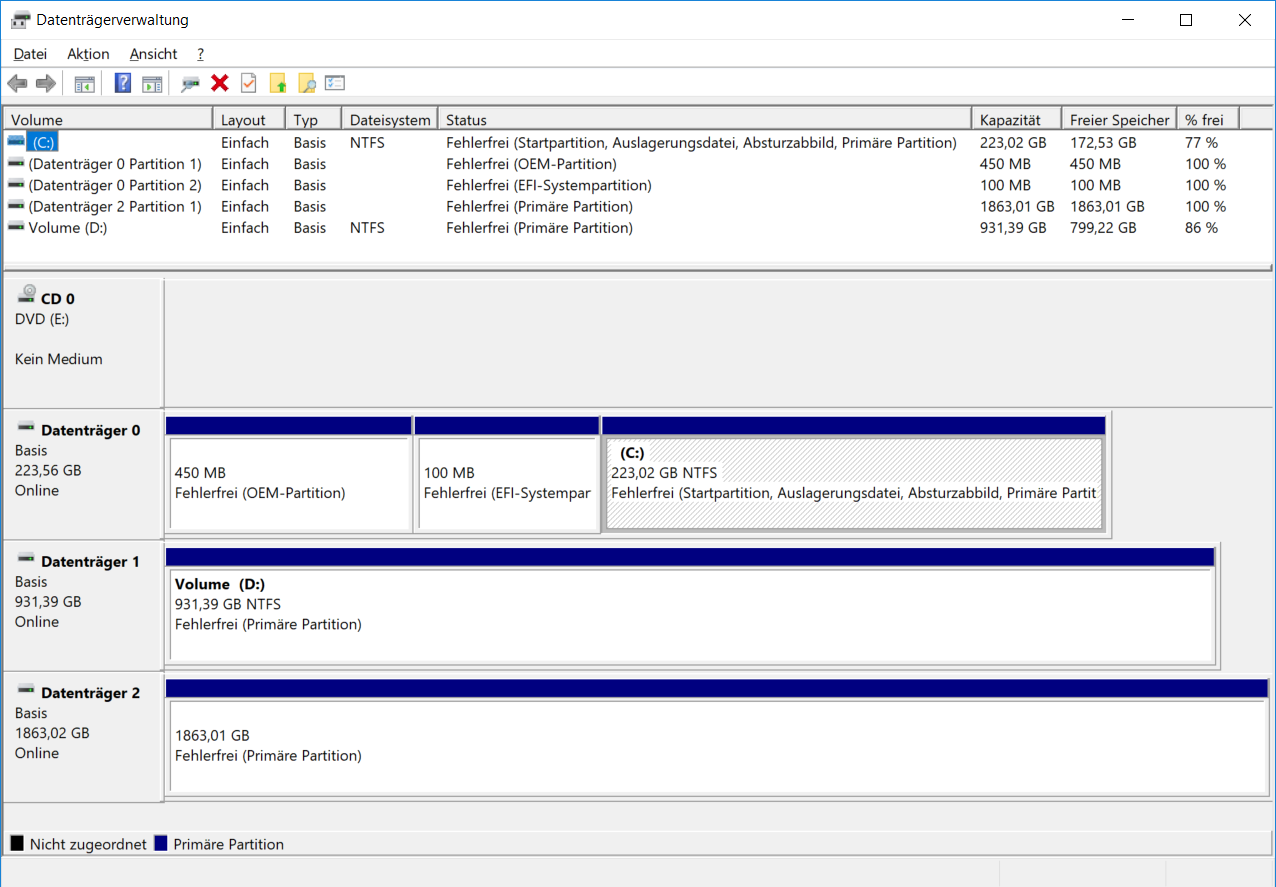Screen dimensions: 1276x887
Task: Open help via blue question mark icon
Action: [123, 84]
